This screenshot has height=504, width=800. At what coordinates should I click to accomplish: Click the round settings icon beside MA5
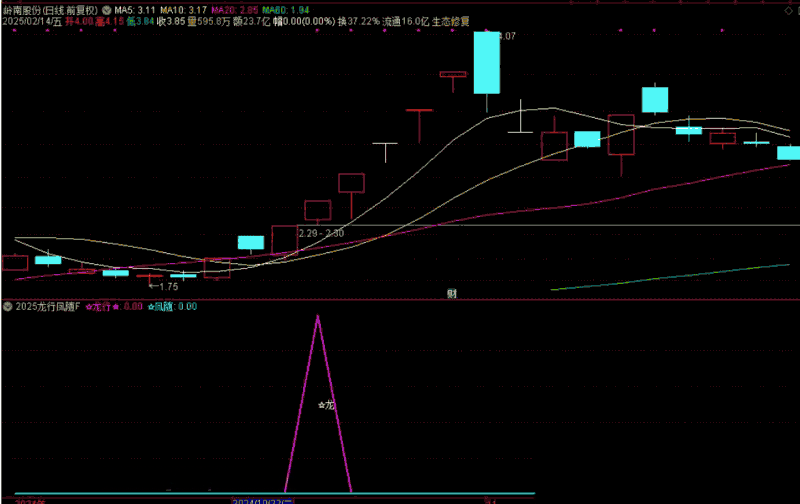pos(107,8)
